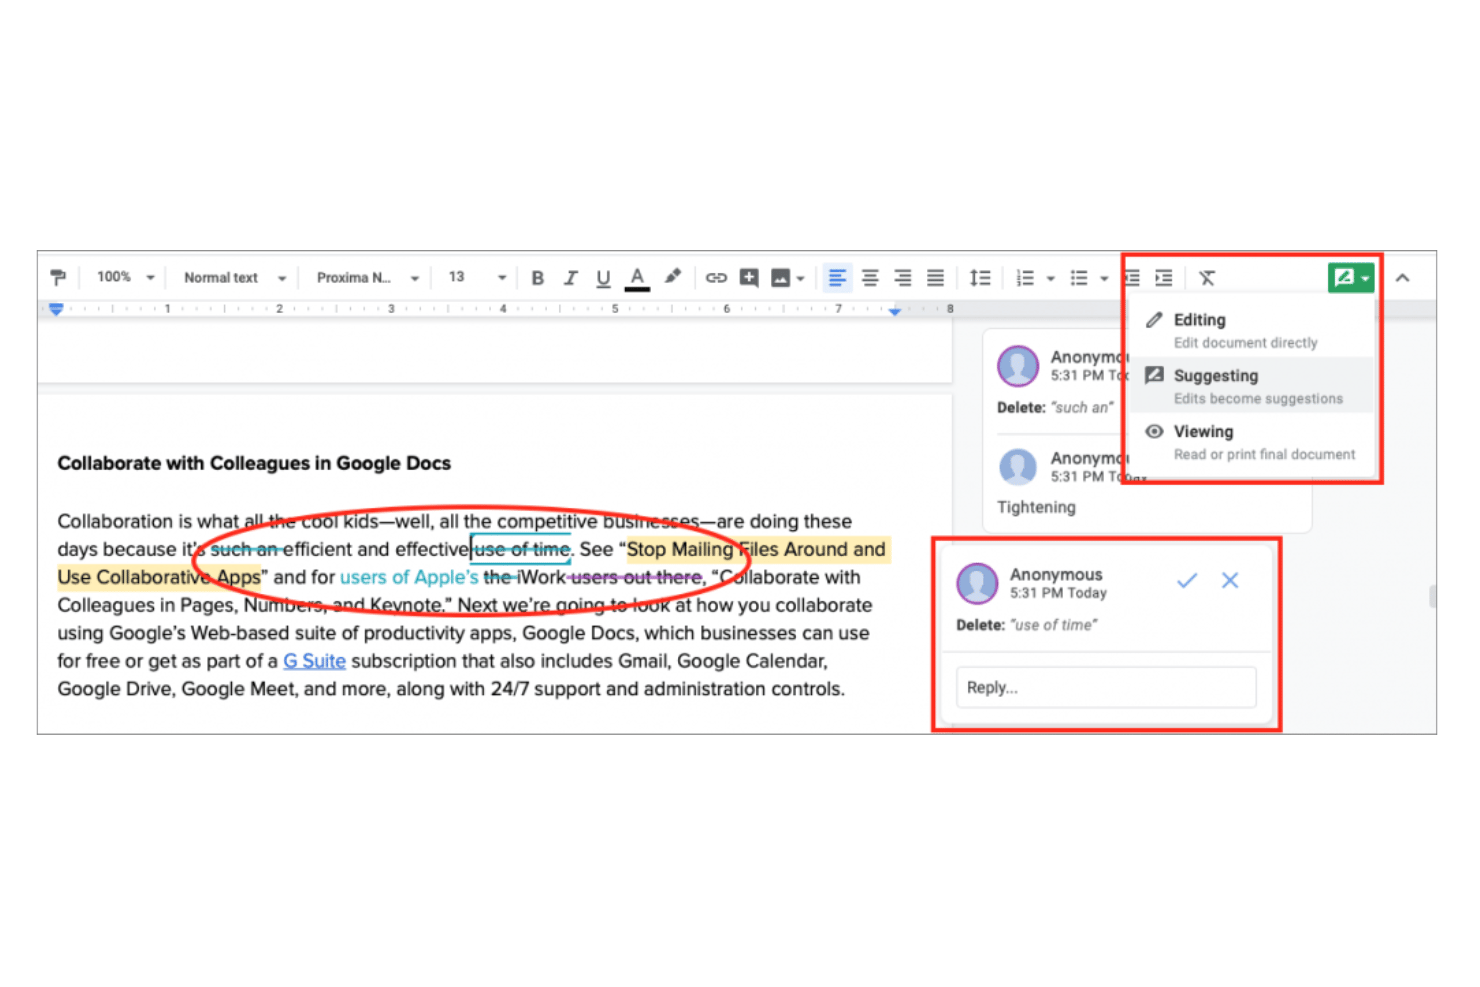Click the line spacing icon
Image resolution: width=1480 pixels, height=987 pixels.
point(980,278)
